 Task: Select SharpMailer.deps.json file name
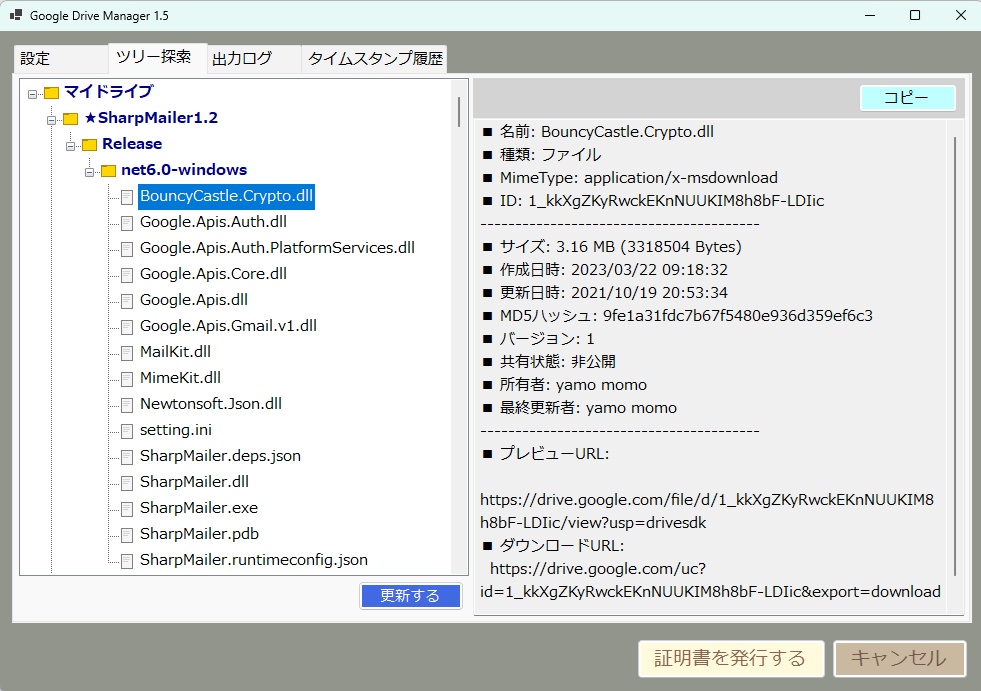(x=220, y=456)
